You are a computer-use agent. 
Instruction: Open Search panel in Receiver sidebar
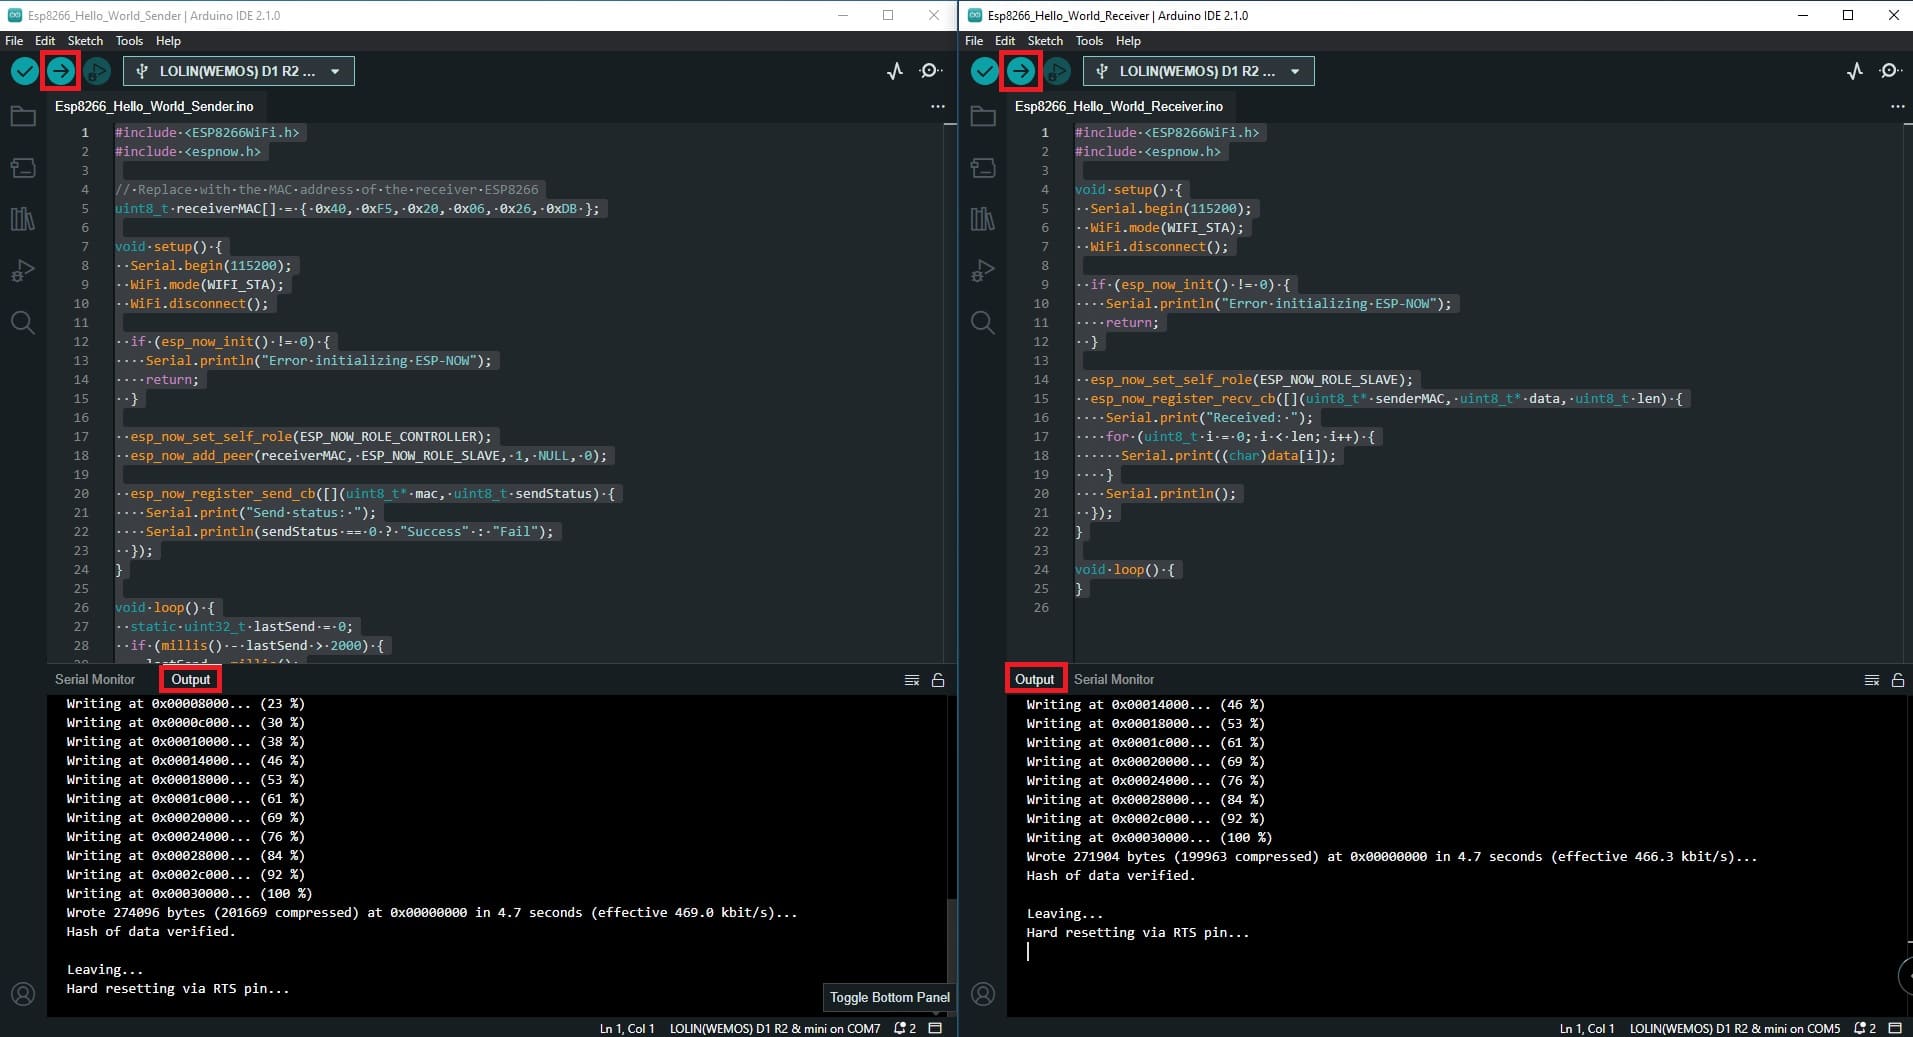coord(983,322)
